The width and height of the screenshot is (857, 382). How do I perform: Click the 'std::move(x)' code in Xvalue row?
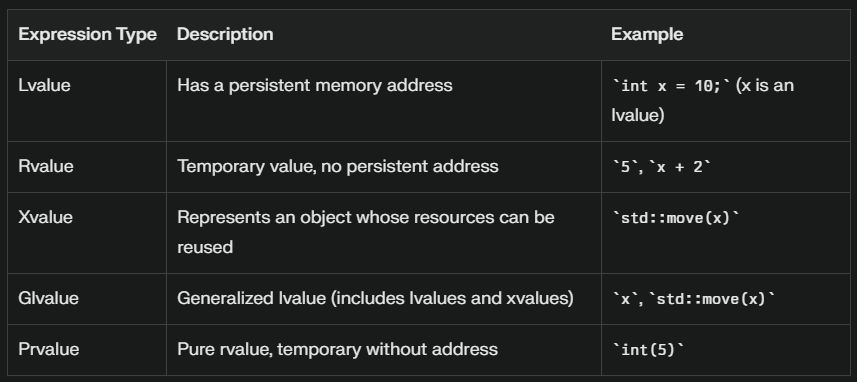point(676,218)
